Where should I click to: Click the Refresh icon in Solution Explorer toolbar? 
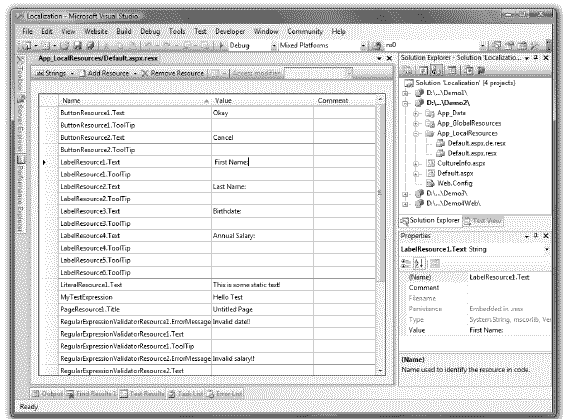424,70
